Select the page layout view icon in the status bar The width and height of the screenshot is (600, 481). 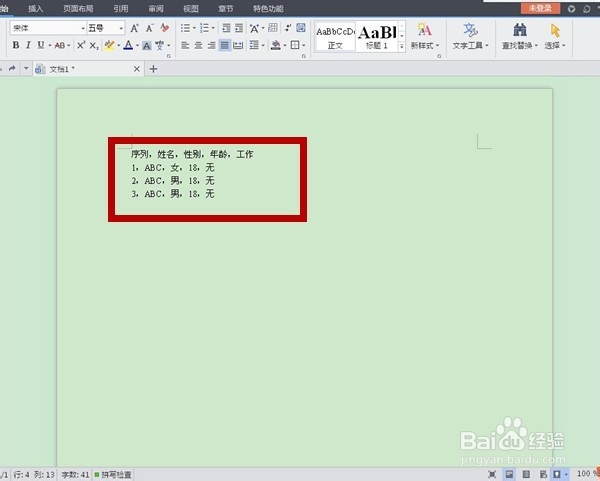[x=509, y=474]
